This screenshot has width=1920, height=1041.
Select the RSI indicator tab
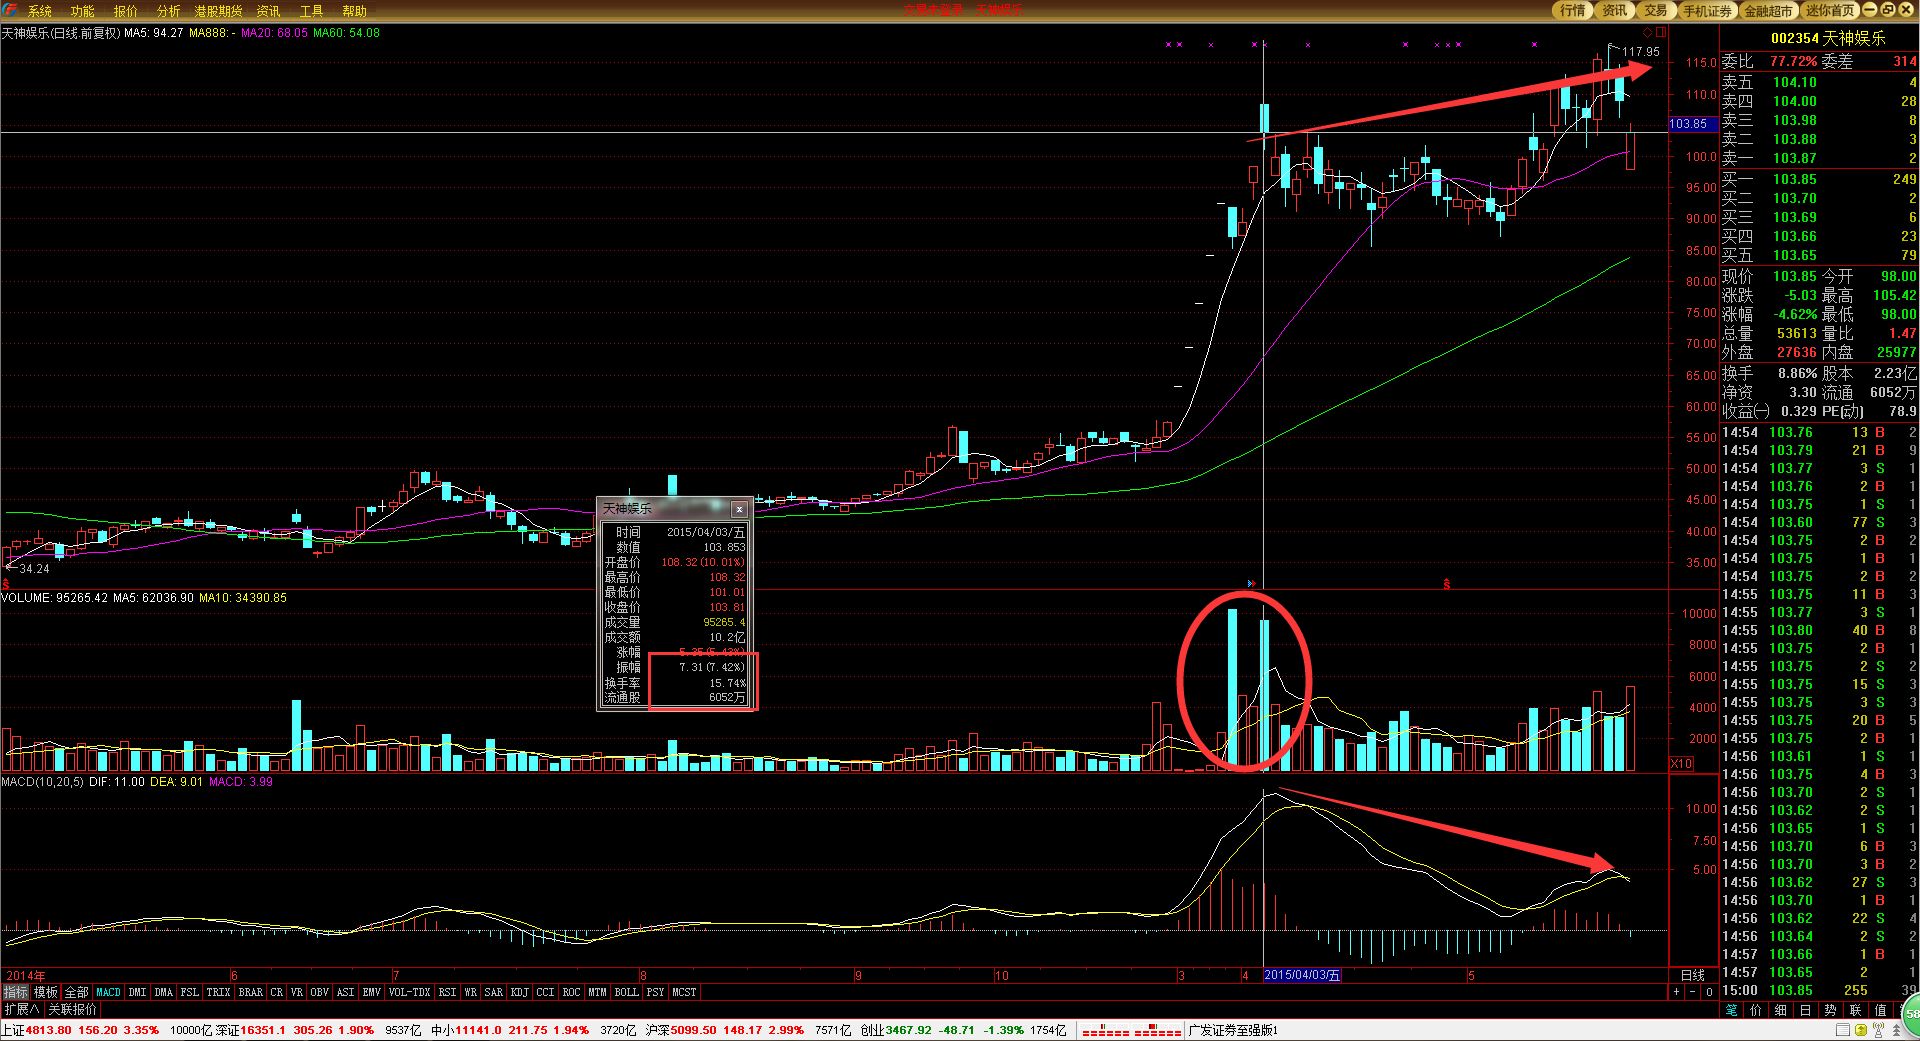pos(447,992)
